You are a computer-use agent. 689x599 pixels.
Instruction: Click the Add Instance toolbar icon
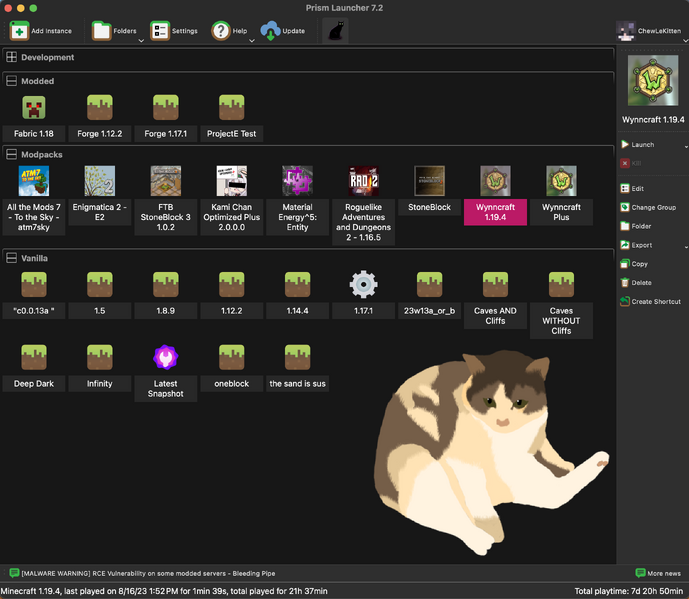[x=20, y=31]
